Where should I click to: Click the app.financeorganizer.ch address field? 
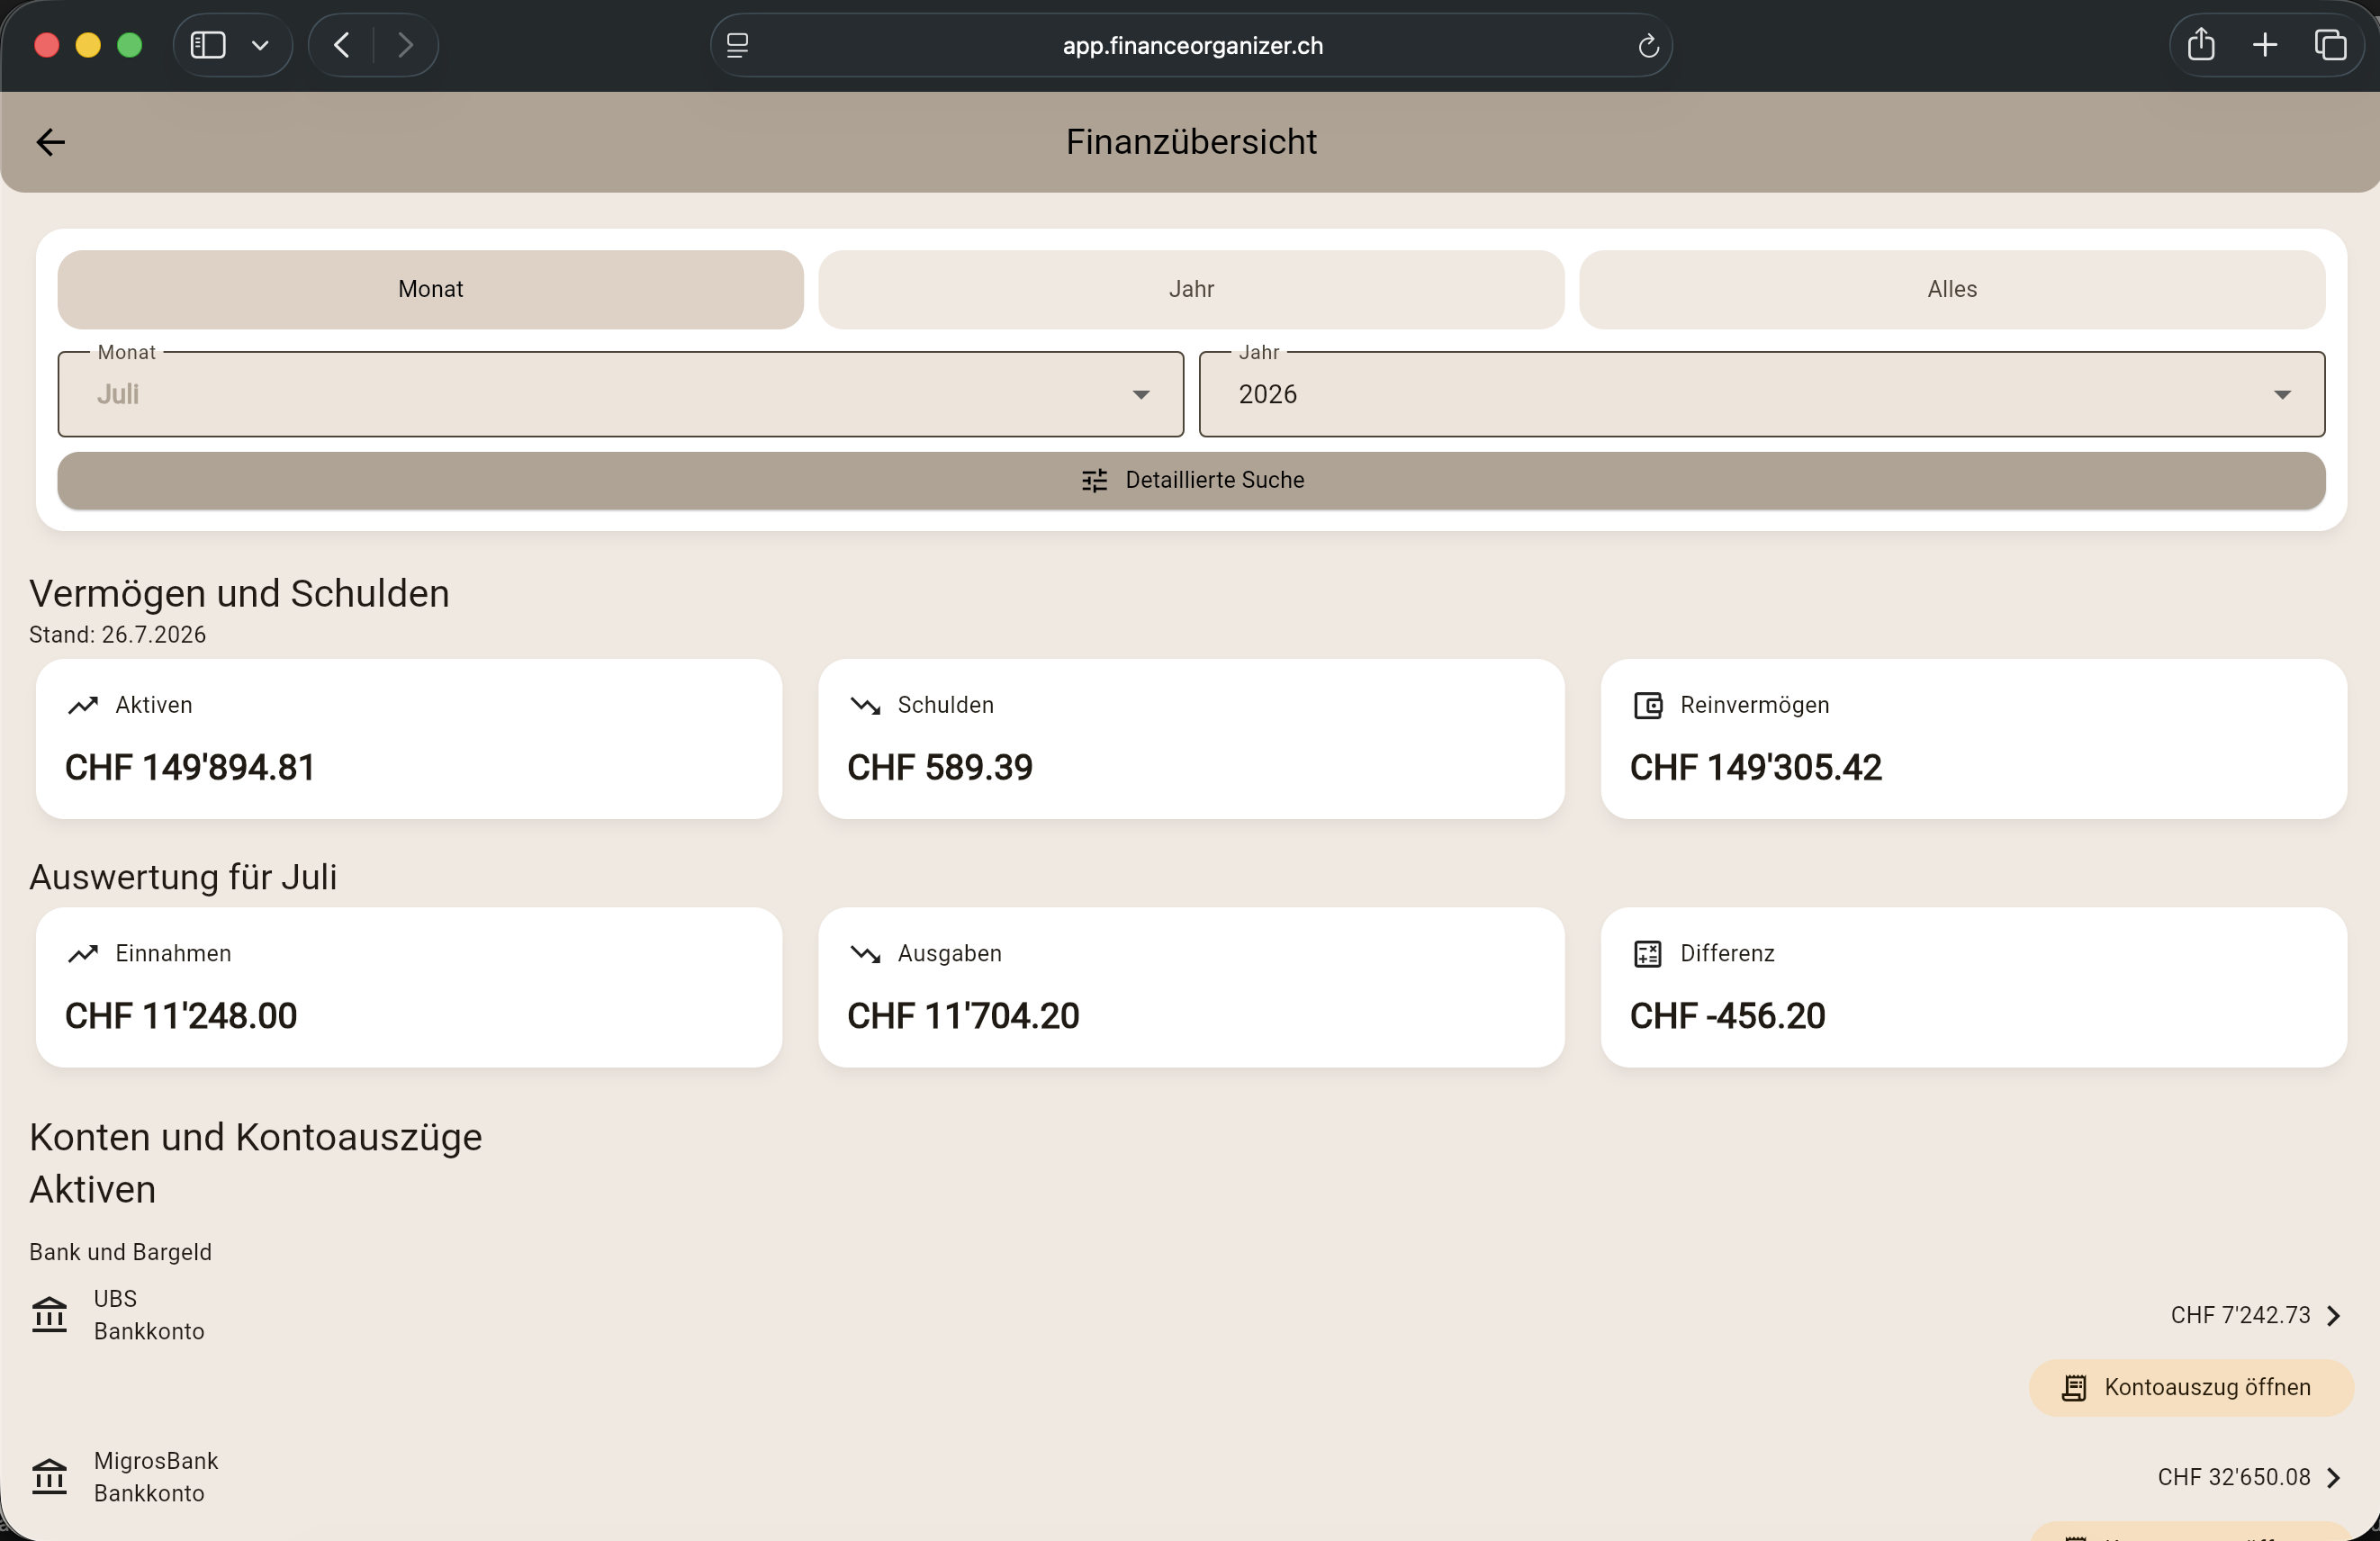1192,45
